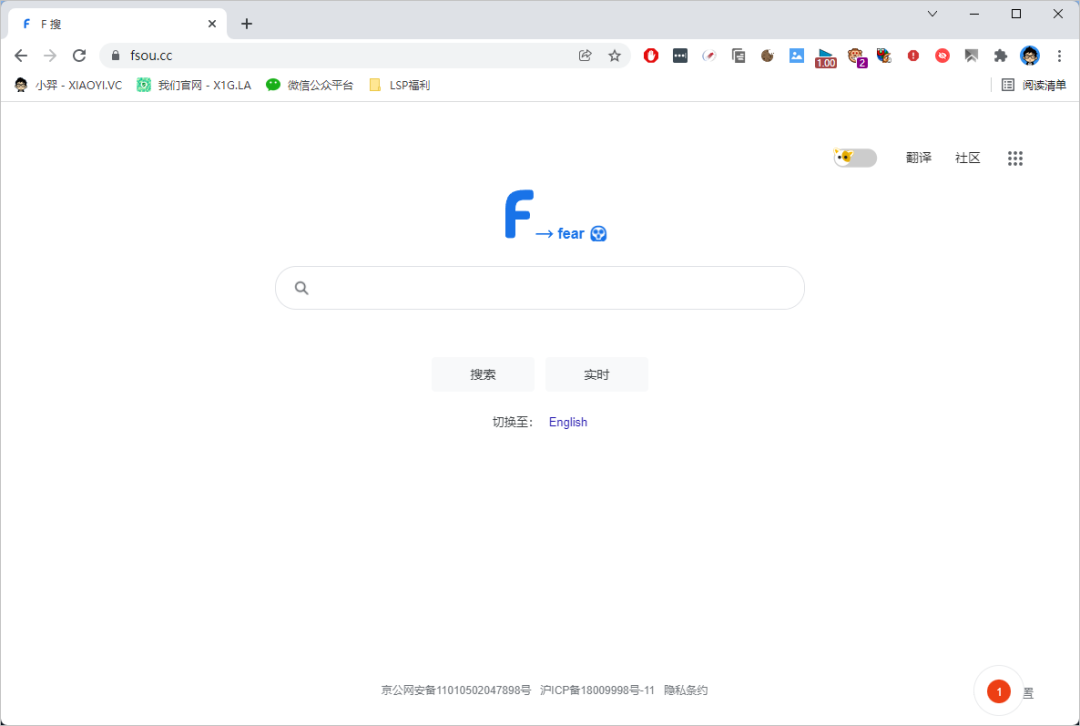Screen dimensions: 1080x726
Task: Share this page via the share icon
Action: tap(585, 56)
